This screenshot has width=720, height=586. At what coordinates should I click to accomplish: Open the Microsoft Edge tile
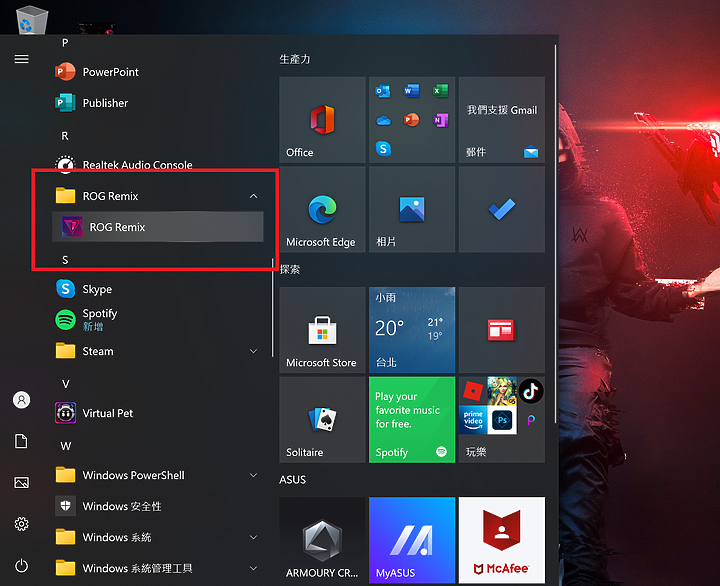322,209
